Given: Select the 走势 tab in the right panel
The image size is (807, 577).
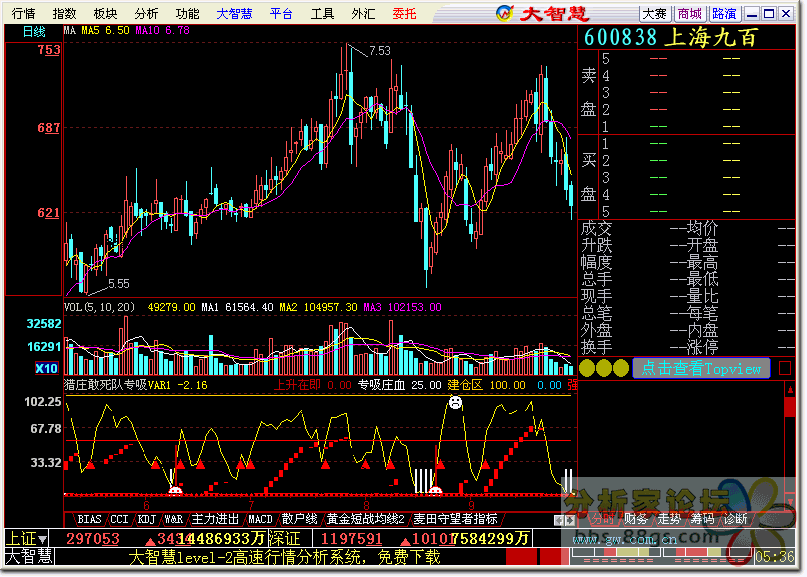Looking at the screenshot, I should (669, 519).
